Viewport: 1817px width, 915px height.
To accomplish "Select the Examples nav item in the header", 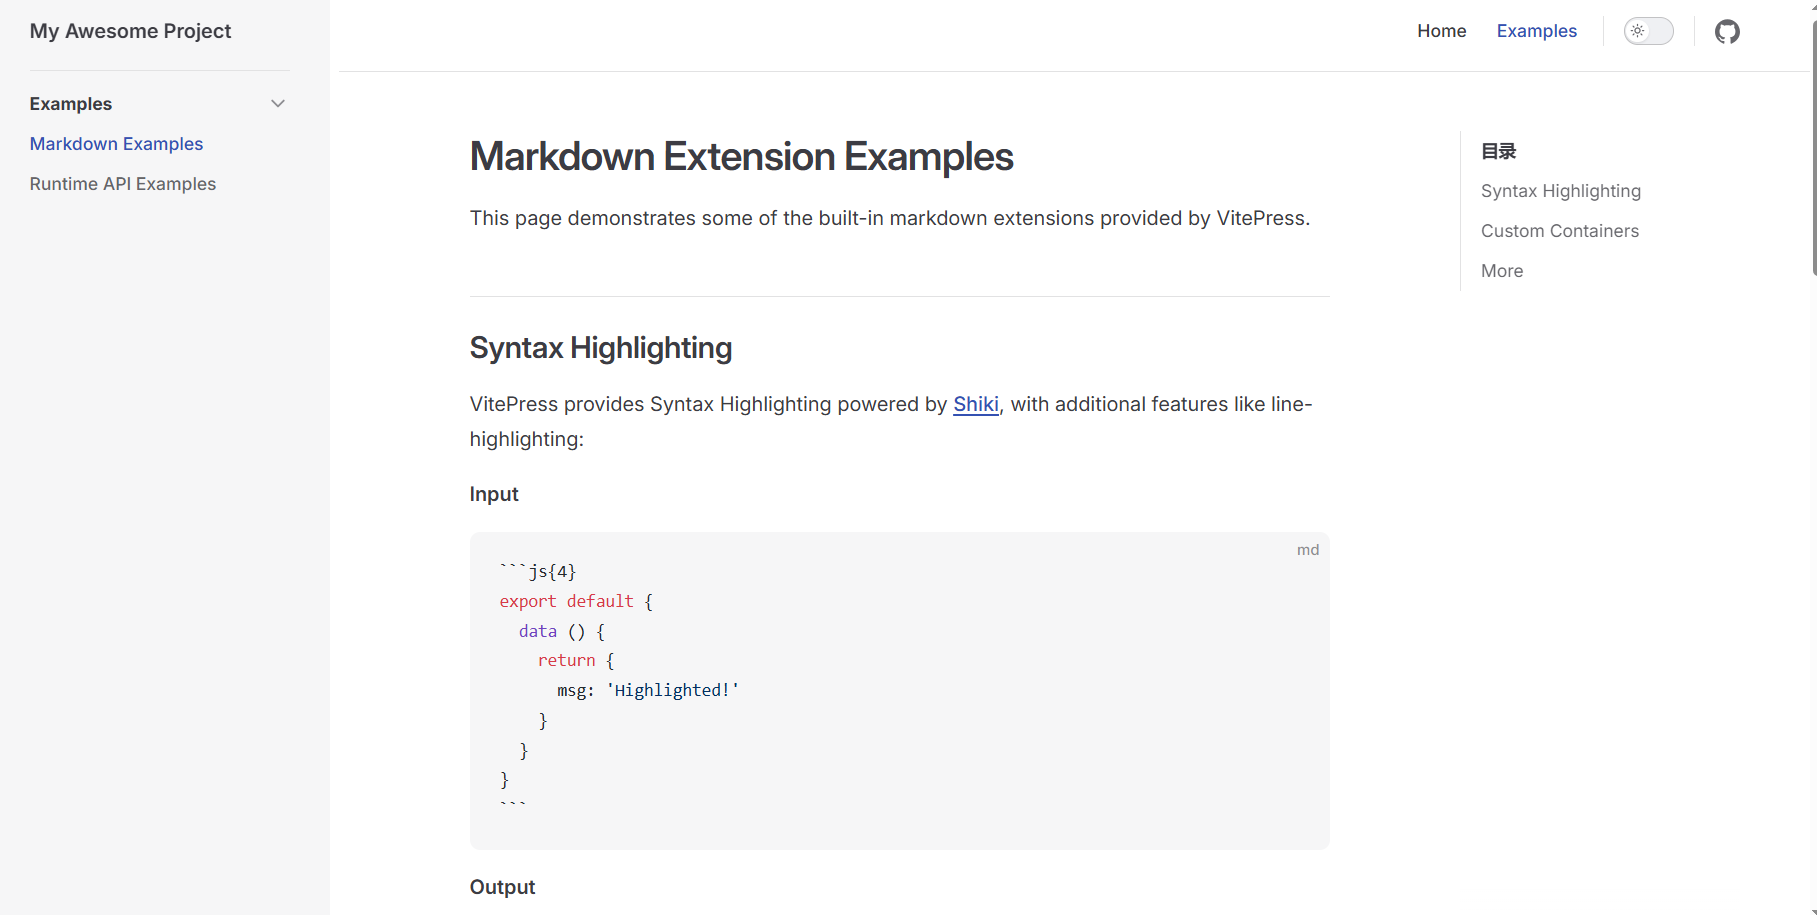I will [1536, 31].
